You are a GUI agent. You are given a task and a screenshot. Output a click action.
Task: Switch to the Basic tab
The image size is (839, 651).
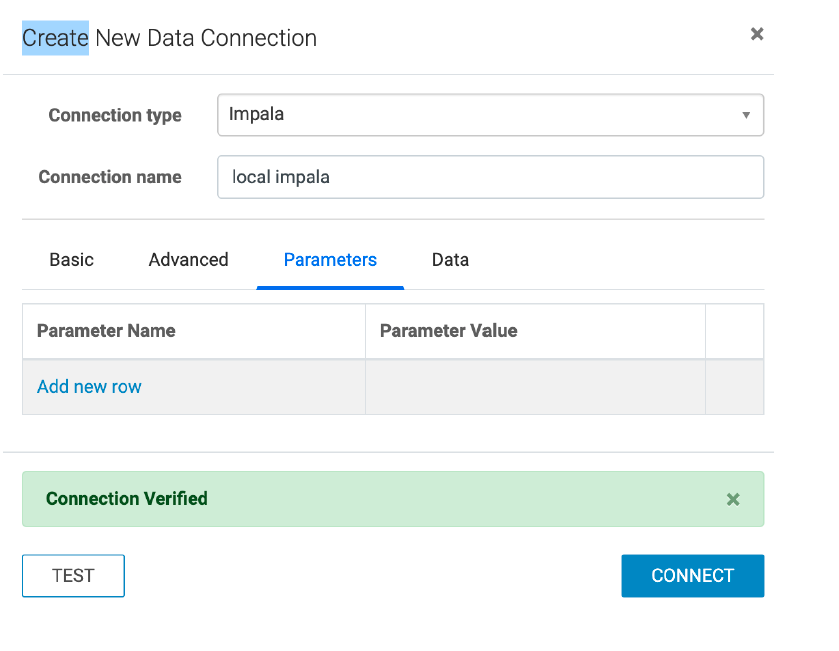click(x=71, y=260)
